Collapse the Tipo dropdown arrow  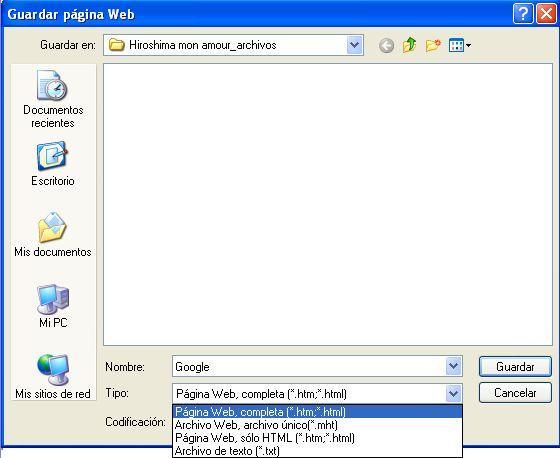(454, 394)
